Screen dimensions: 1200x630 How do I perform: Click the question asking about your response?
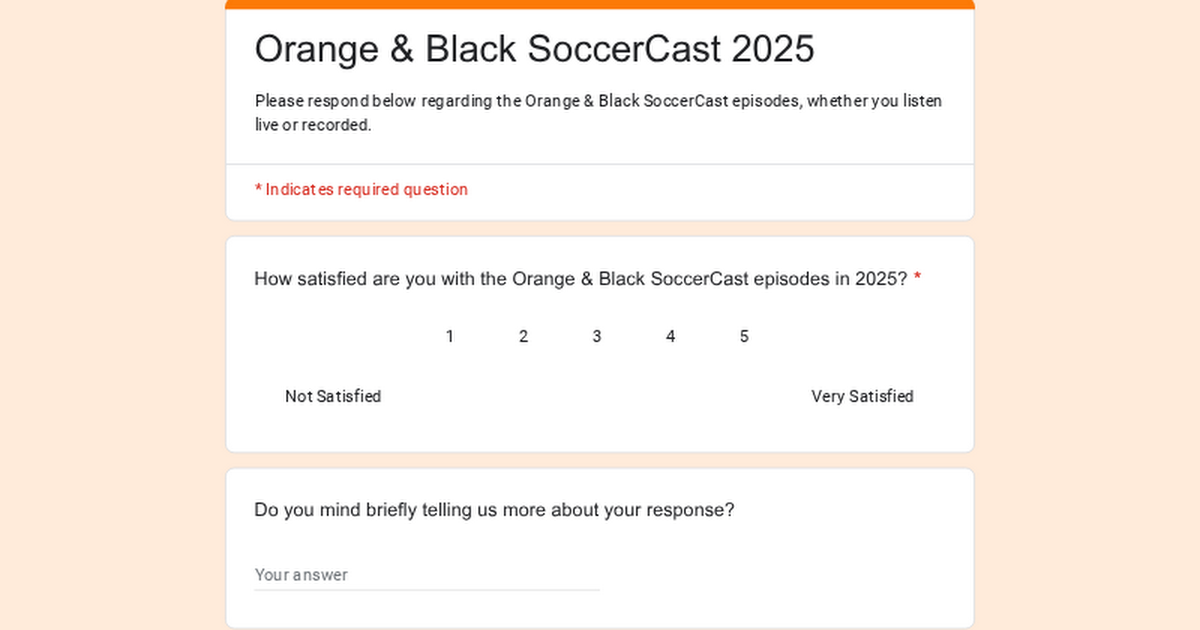pos(493,510)
